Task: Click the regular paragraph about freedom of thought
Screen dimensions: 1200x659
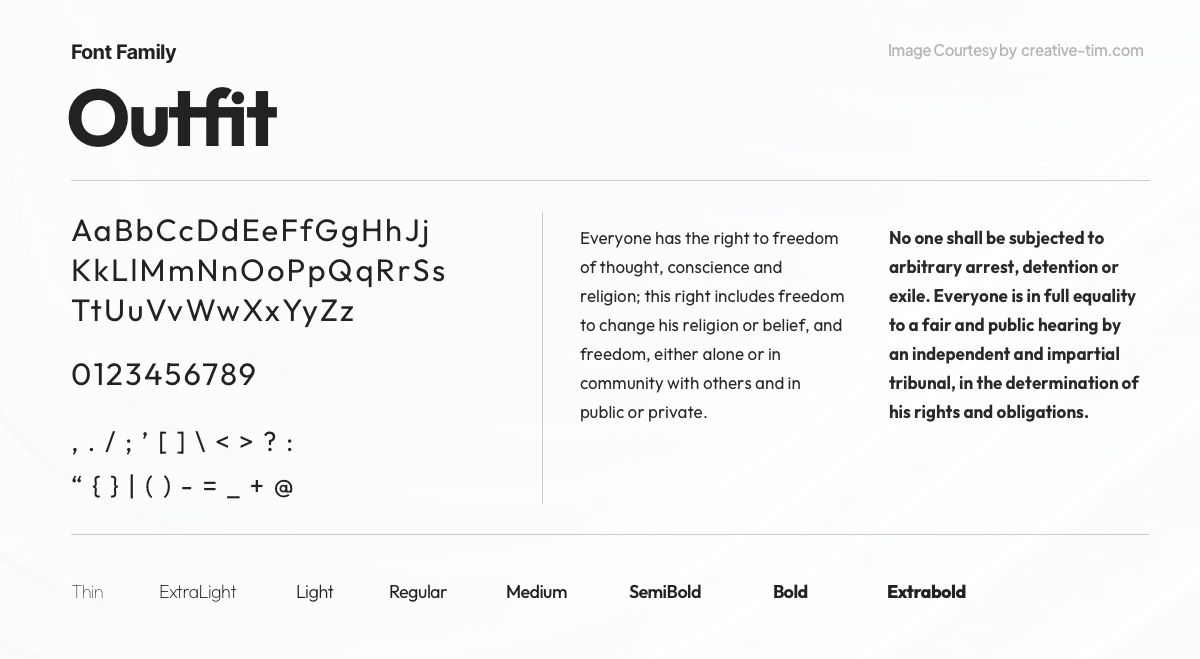Action: [x=712, y=325]
